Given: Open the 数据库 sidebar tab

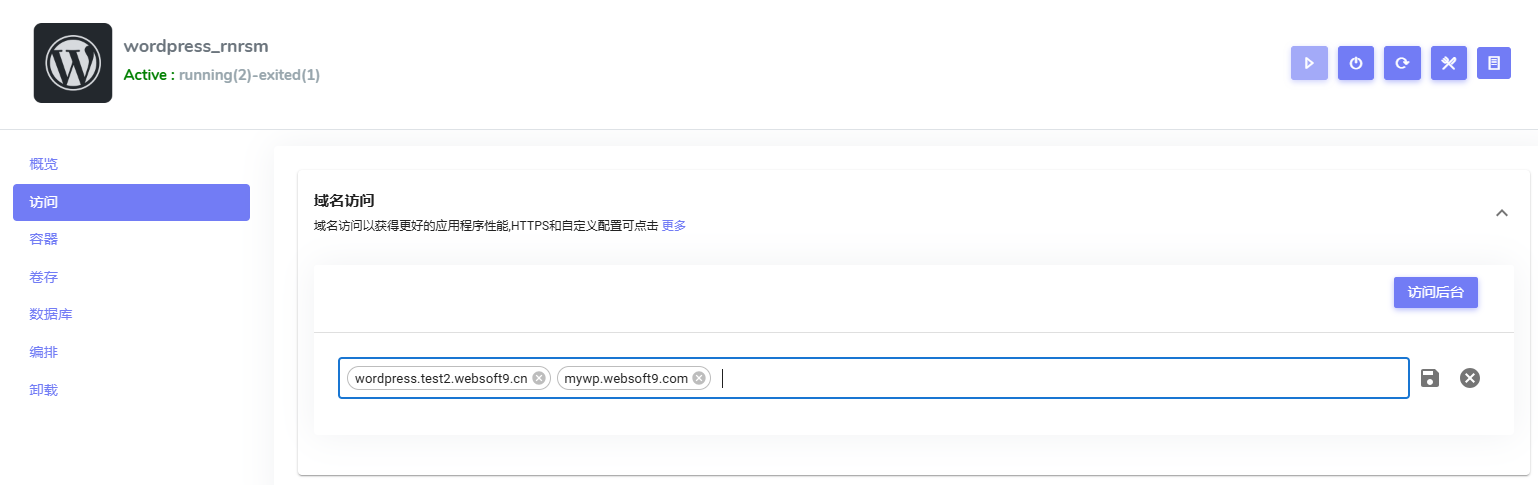Looking at the screenshot, I should tap(51, 314).
